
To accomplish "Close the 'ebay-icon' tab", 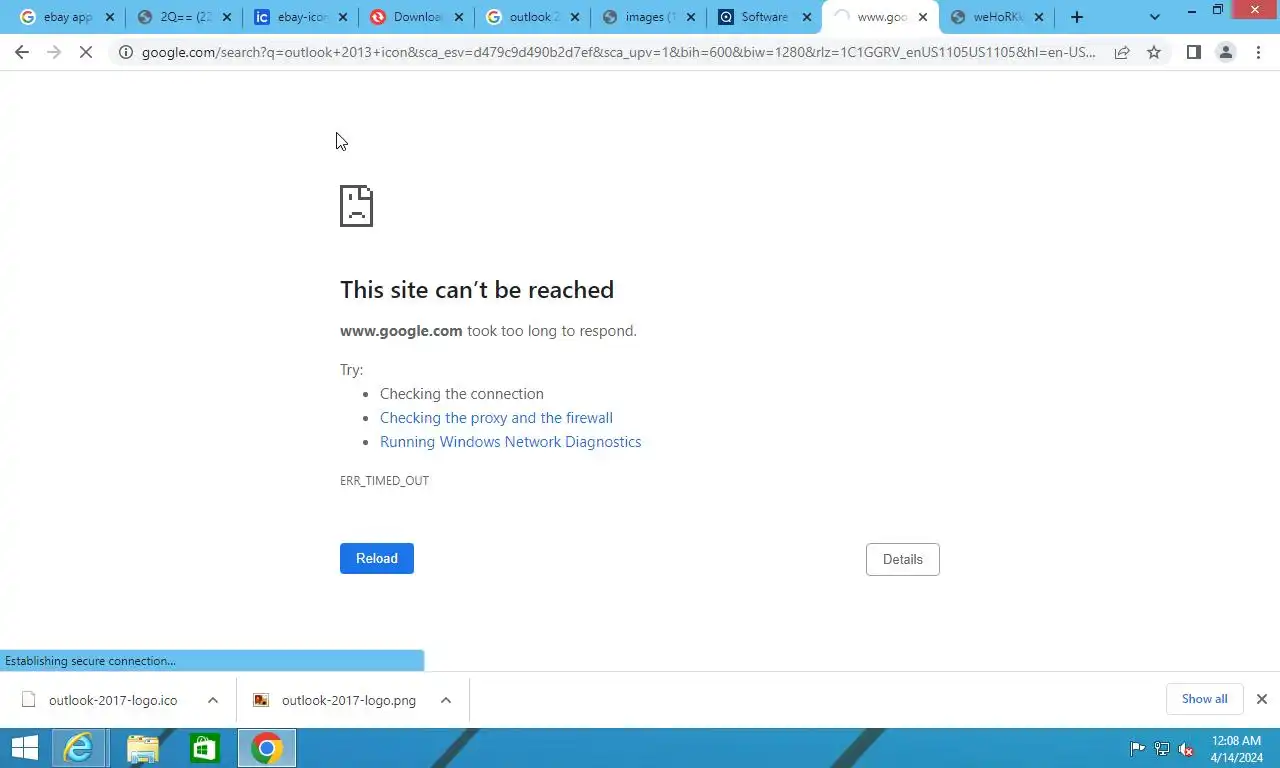I will (x=343, y=17).
